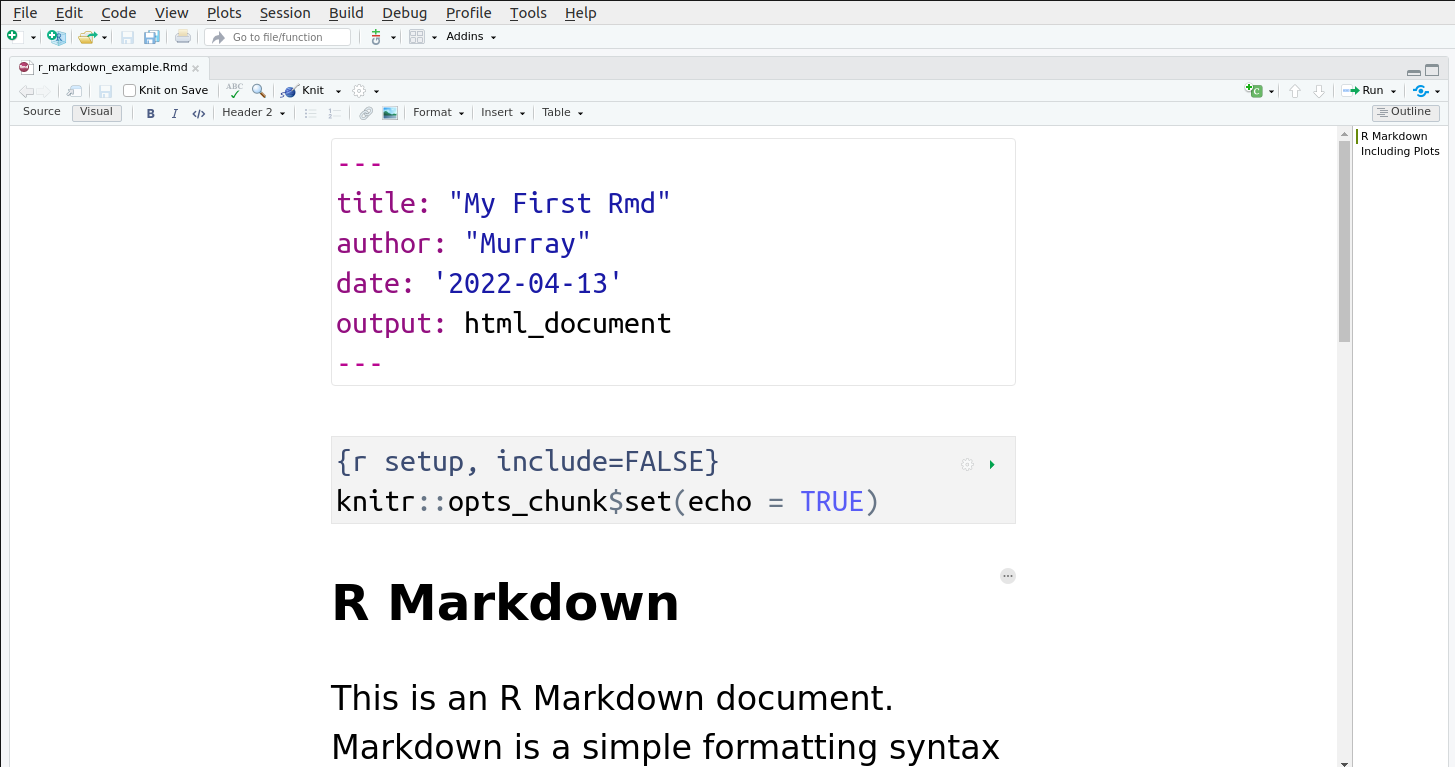This screenshot has width=1455, height=767.
Task: Switch to Source editor mode
Action: pos(42,112)
